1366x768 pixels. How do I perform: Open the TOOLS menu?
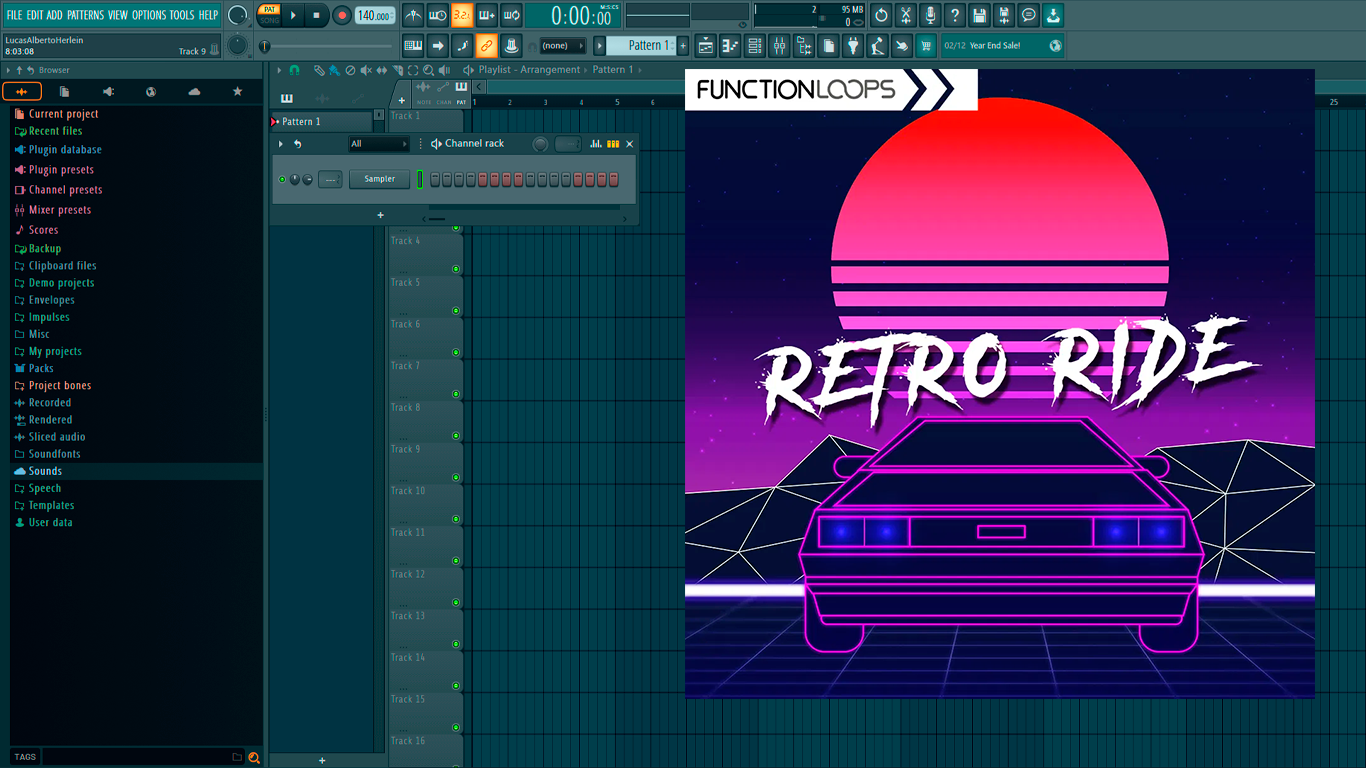182,15
